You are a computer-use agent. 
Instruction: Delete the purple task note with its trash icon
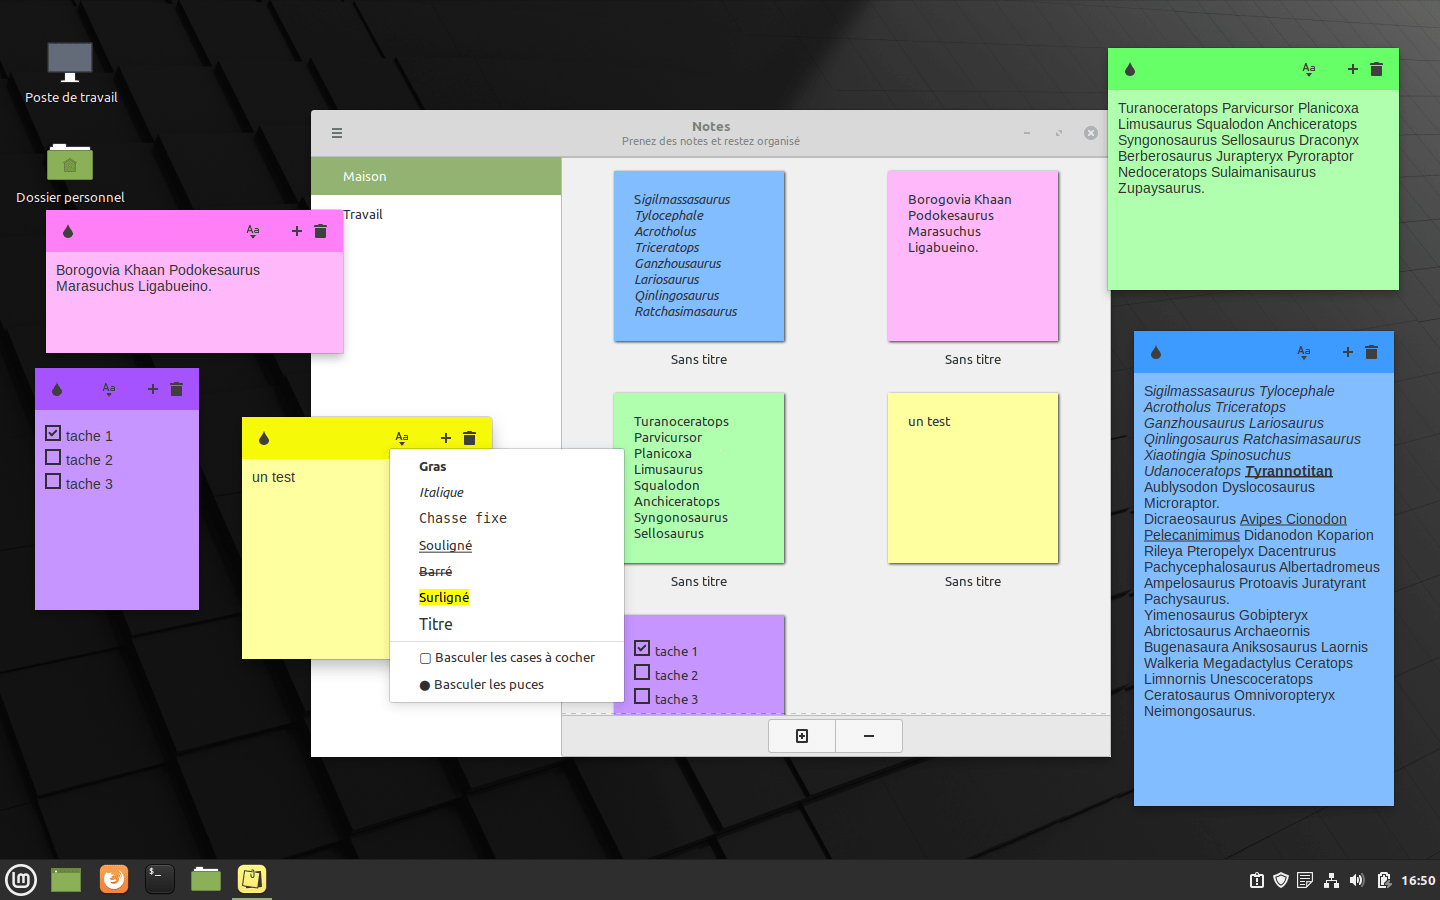click(176, 389)
